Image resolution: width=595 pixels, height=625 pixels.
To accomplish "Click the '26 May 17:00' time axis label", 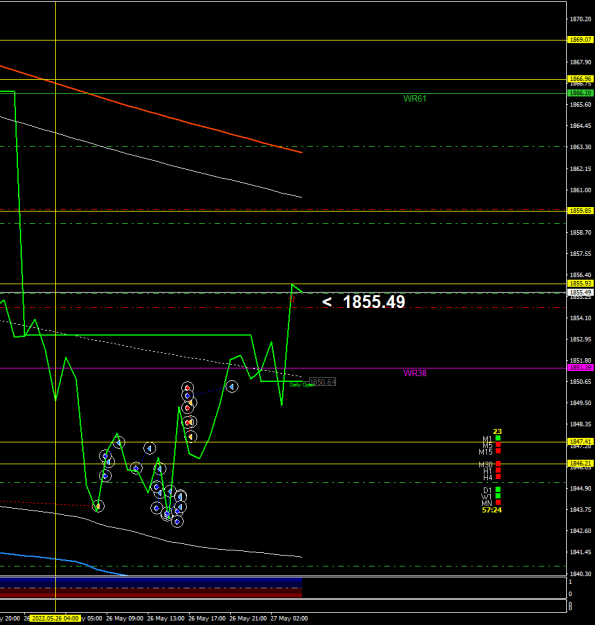I will tap(207, 619).
